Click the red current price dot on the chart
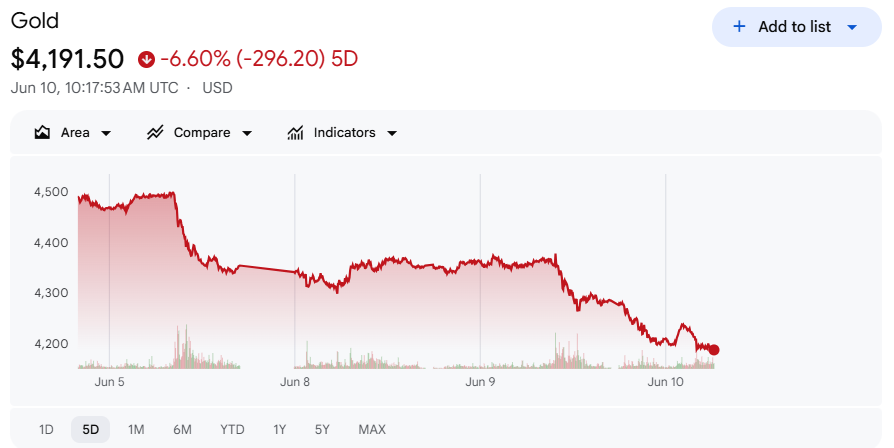This screenshot has width=894, height=448. (713, 350)
